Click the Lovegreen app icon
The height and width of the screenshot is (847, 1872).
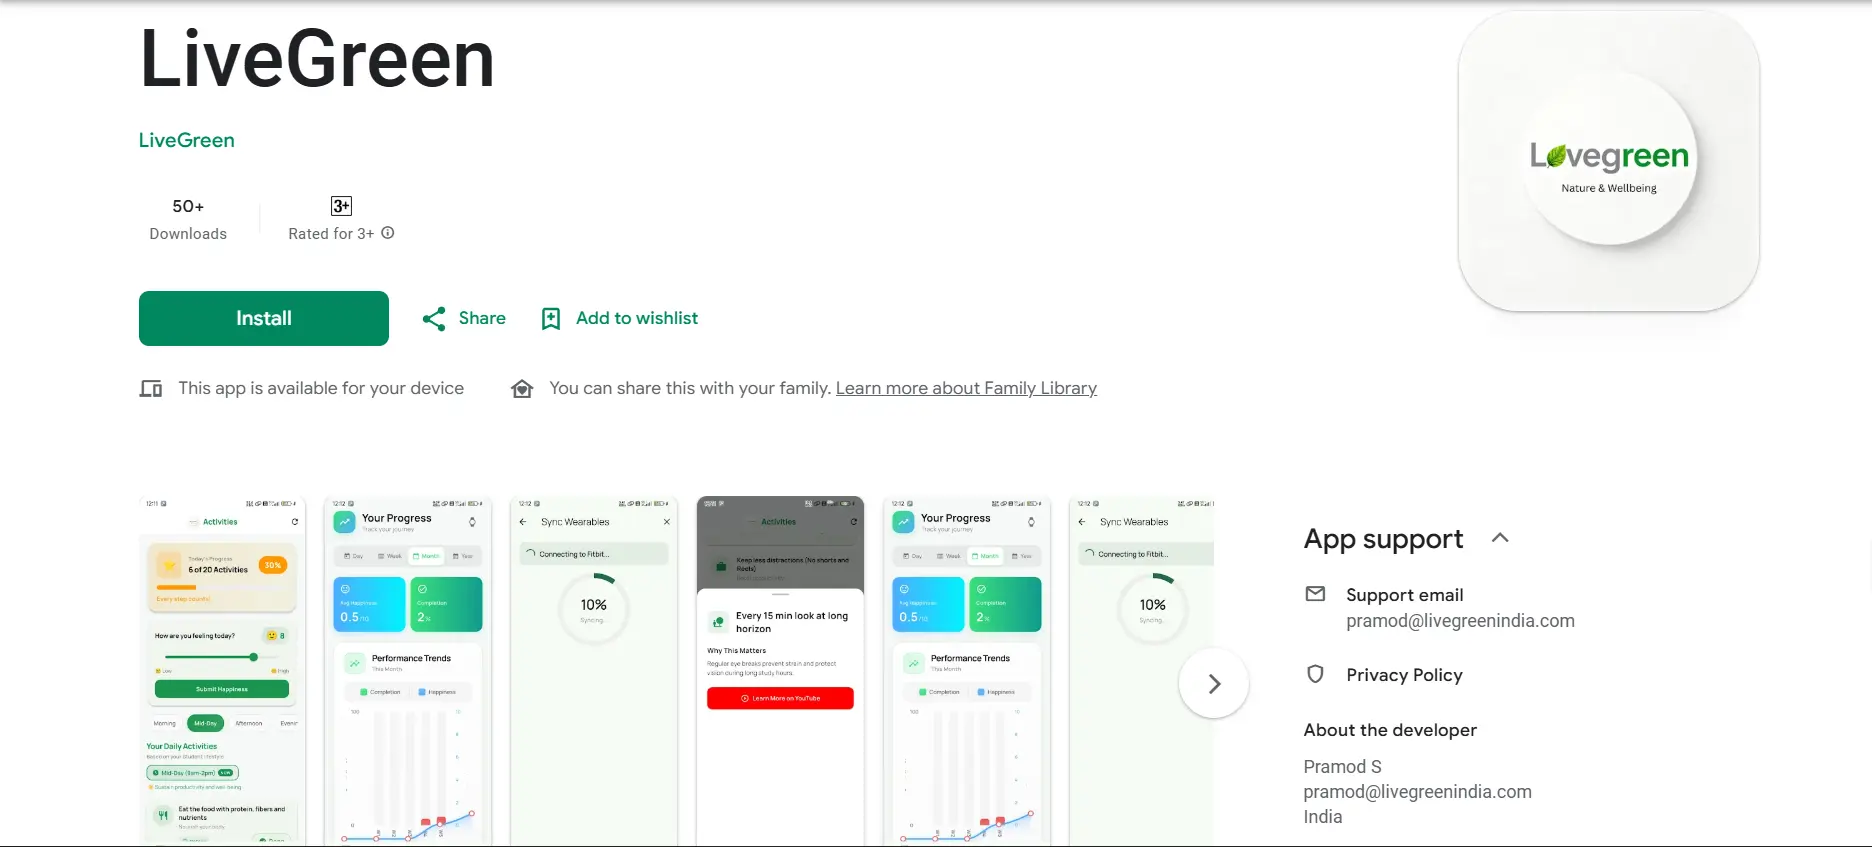tap(1609, 161)
